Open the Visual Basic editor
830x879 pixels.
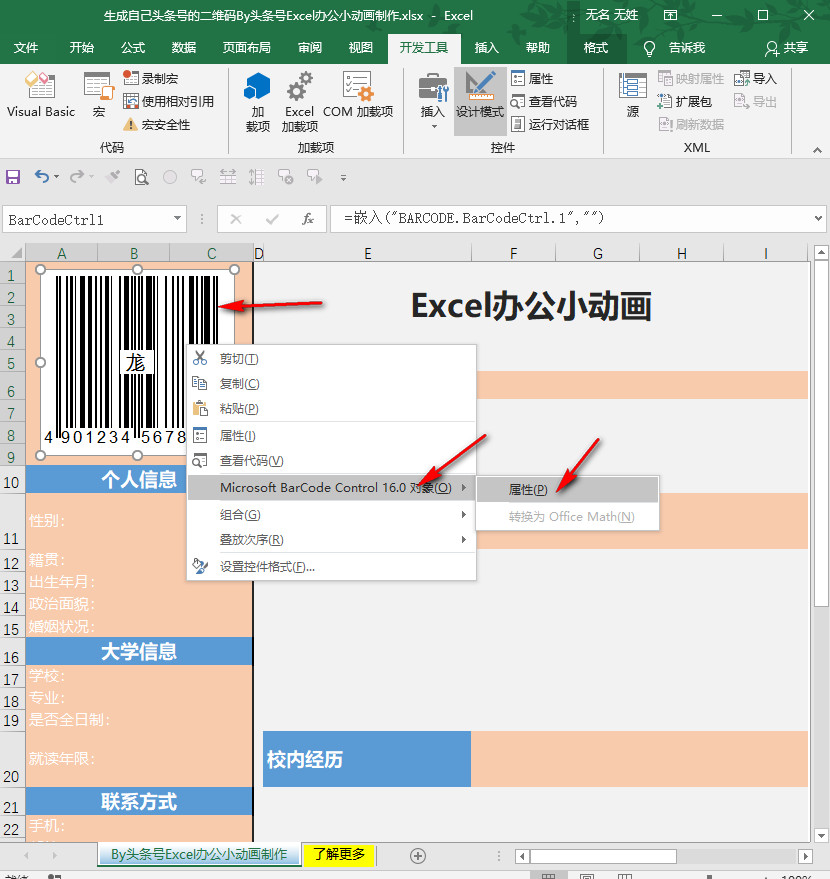pos(40,95)
